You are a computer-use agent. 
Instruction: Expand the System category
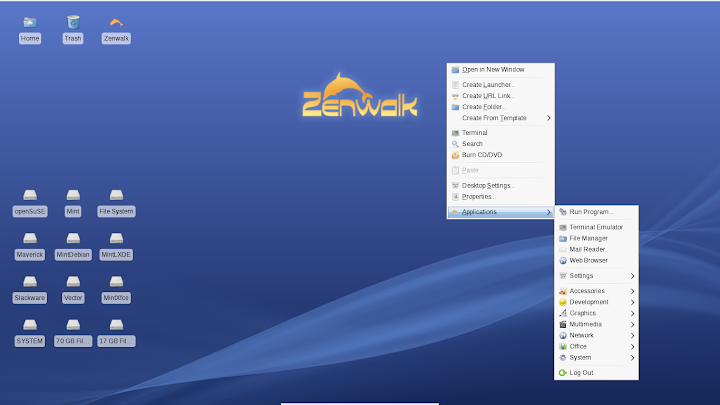[x=596, y=358]
